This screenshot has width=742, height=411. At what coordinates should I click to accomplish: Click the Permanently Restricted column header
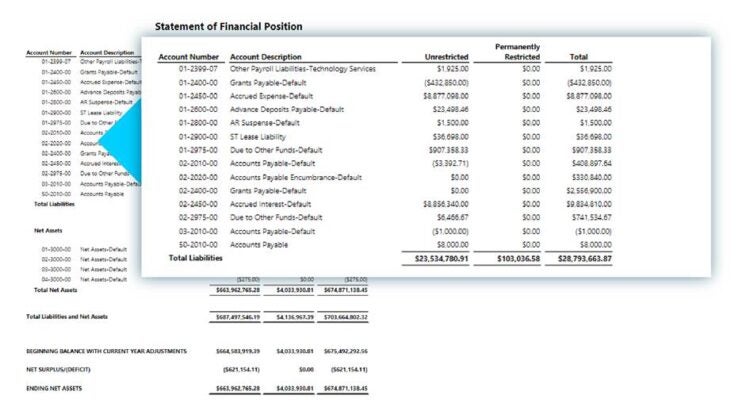click(517, 52)
